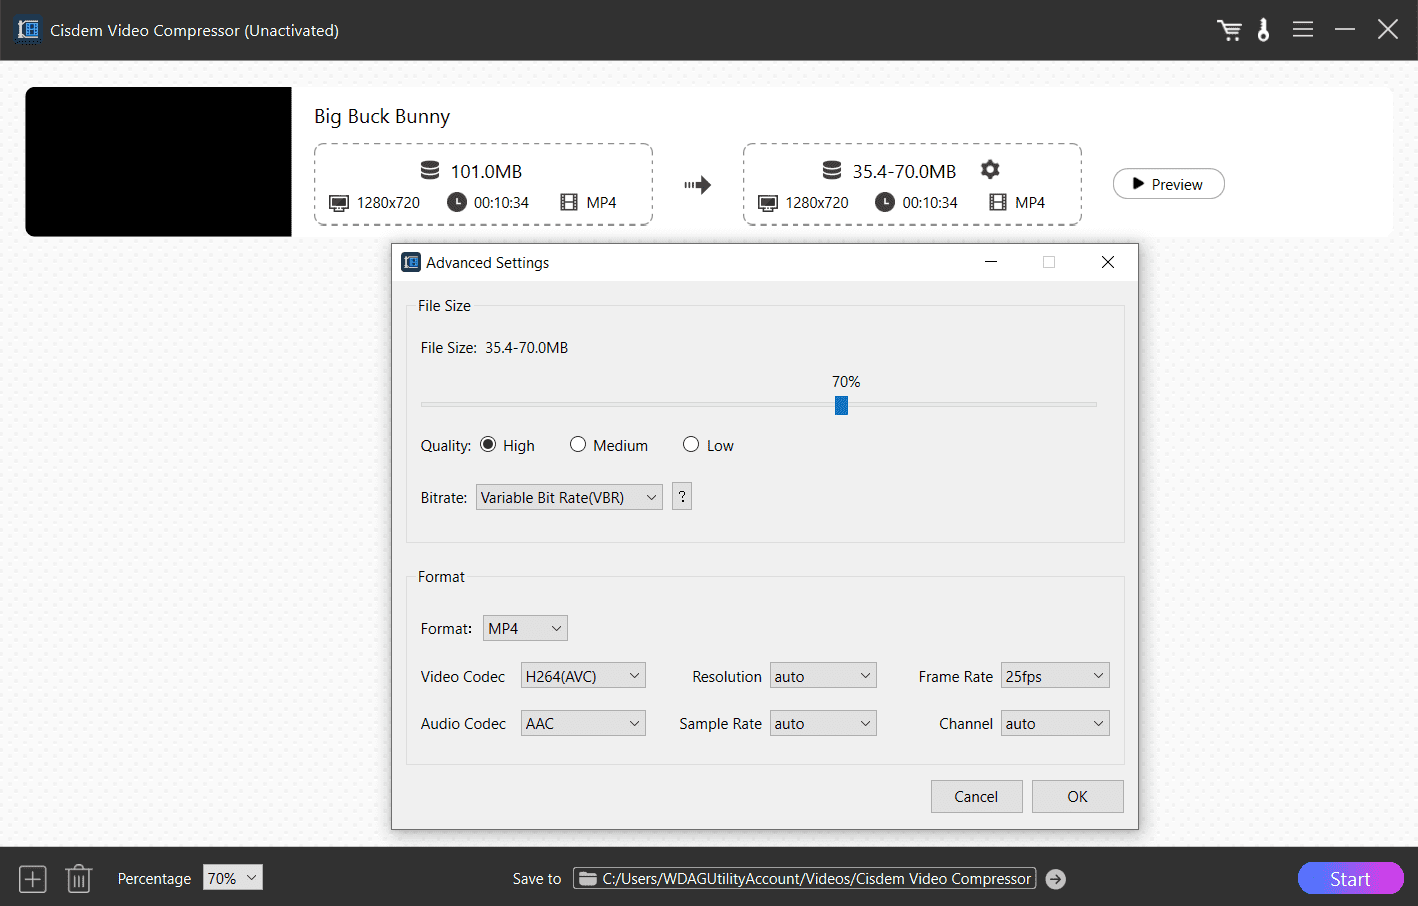Click source resolution monitor icon
Image resolution: width=1418 pixels, height=906 pixels.
(x=339, y=203)
